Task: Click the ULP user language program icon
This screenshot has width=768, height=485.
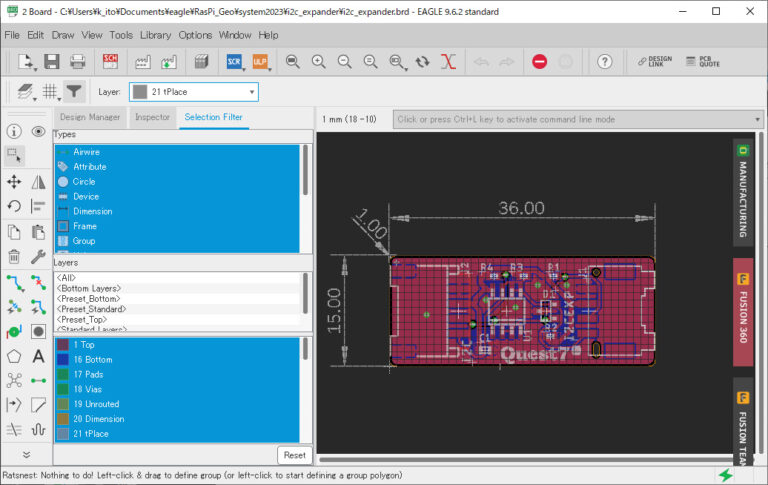Action: (260, 61)
